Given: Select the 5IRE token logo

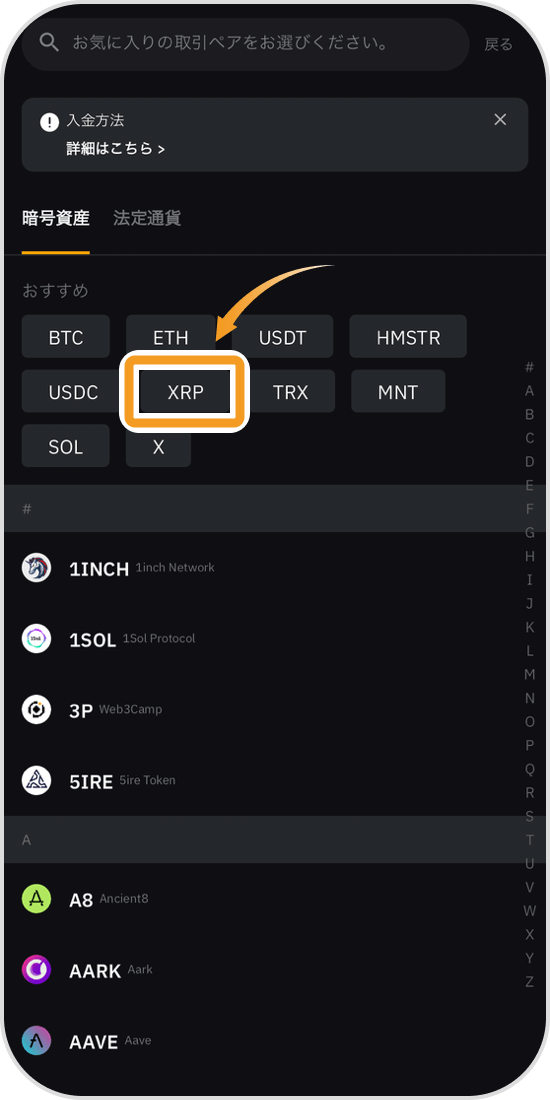Looking at the screenshot, I should click(x=36, y=780).
